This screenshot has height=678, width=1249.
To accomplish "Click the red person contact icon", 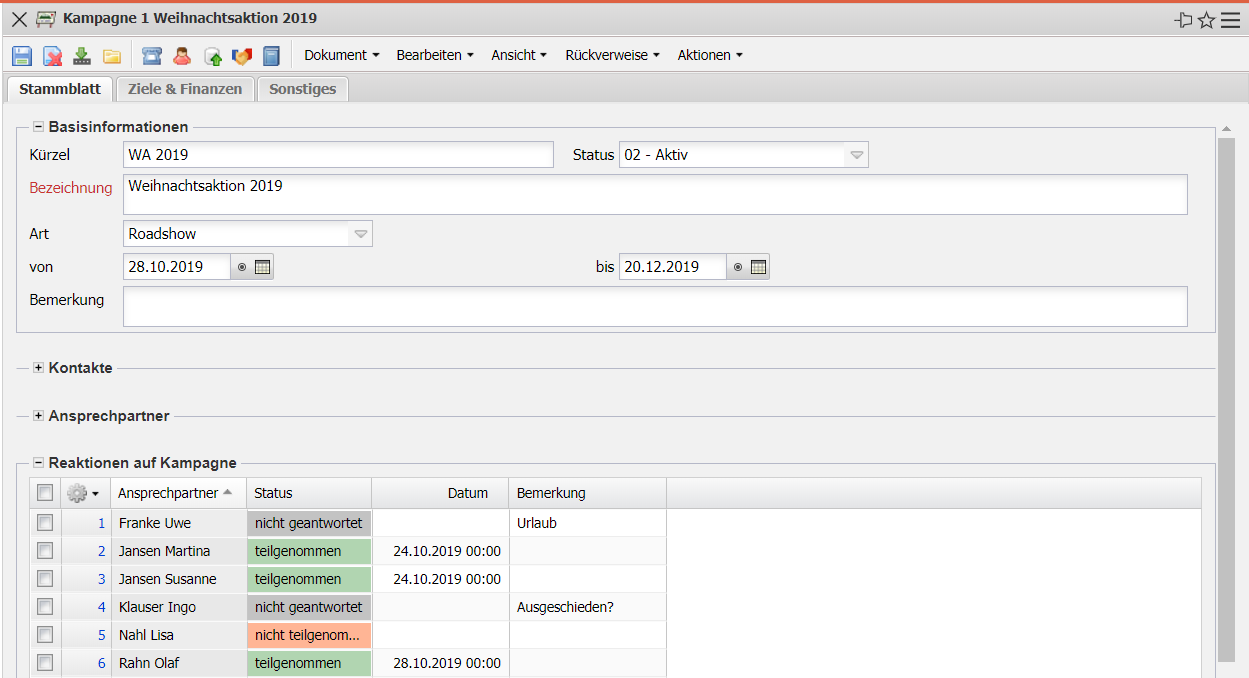I will pyautogui.click(x=182, y=56).
